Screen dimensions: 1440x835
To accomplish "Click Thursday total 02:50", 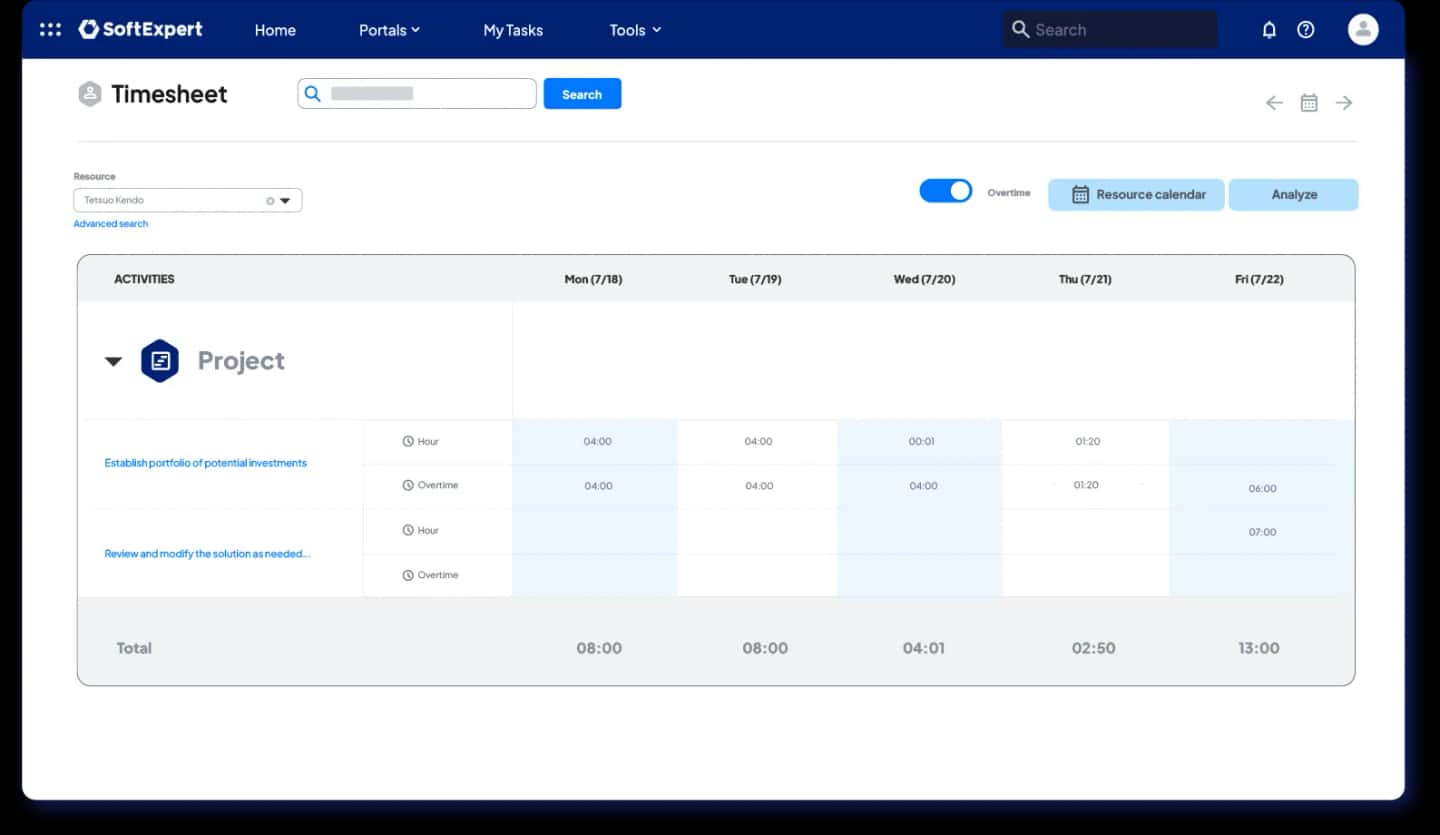I will tap(1093, 648).
